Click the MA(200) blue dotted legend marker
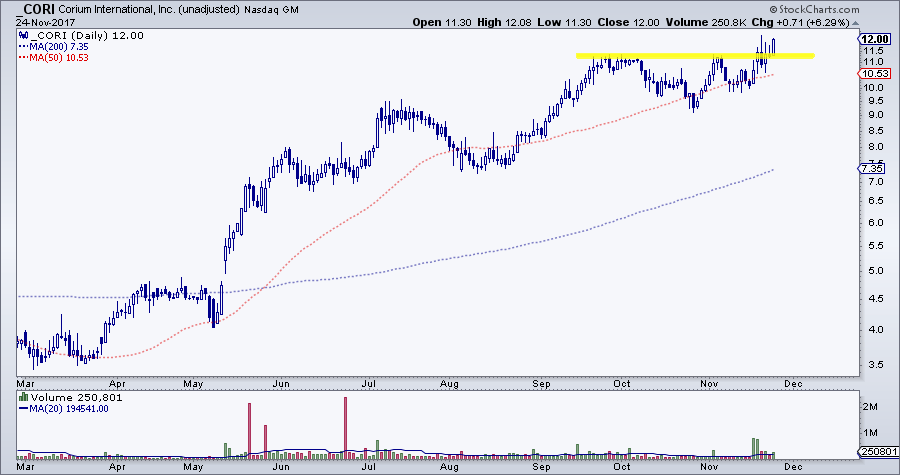This screenshot has height=475, width=900. (x=24, y=46)
